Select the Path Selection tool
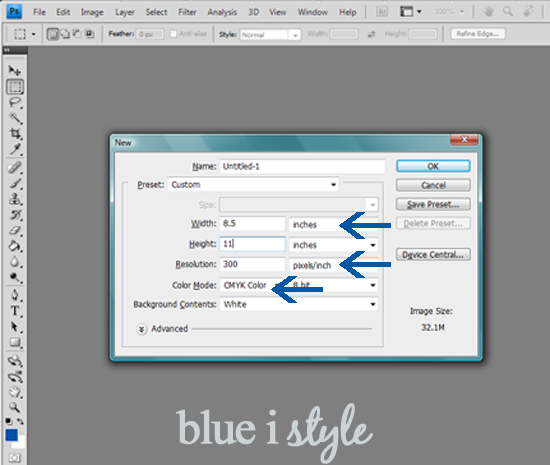This screenshot has height=465, width=550. (15, 326)
